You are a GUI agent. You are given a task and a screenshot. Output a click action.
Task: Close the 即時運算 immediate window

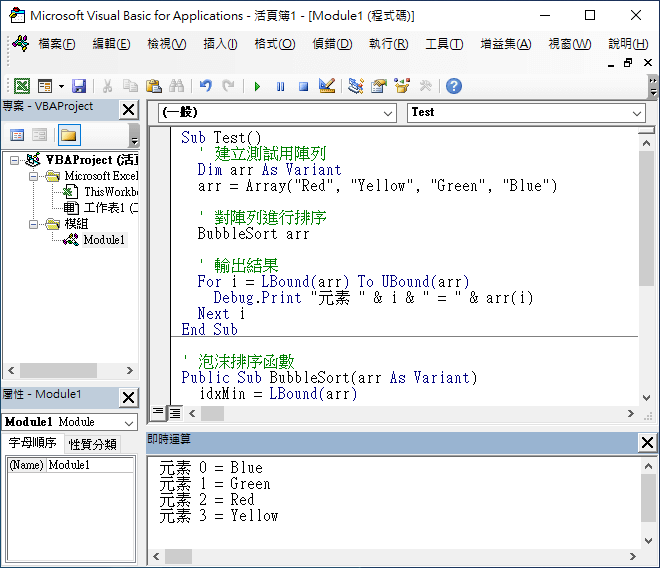coord(647,443)
